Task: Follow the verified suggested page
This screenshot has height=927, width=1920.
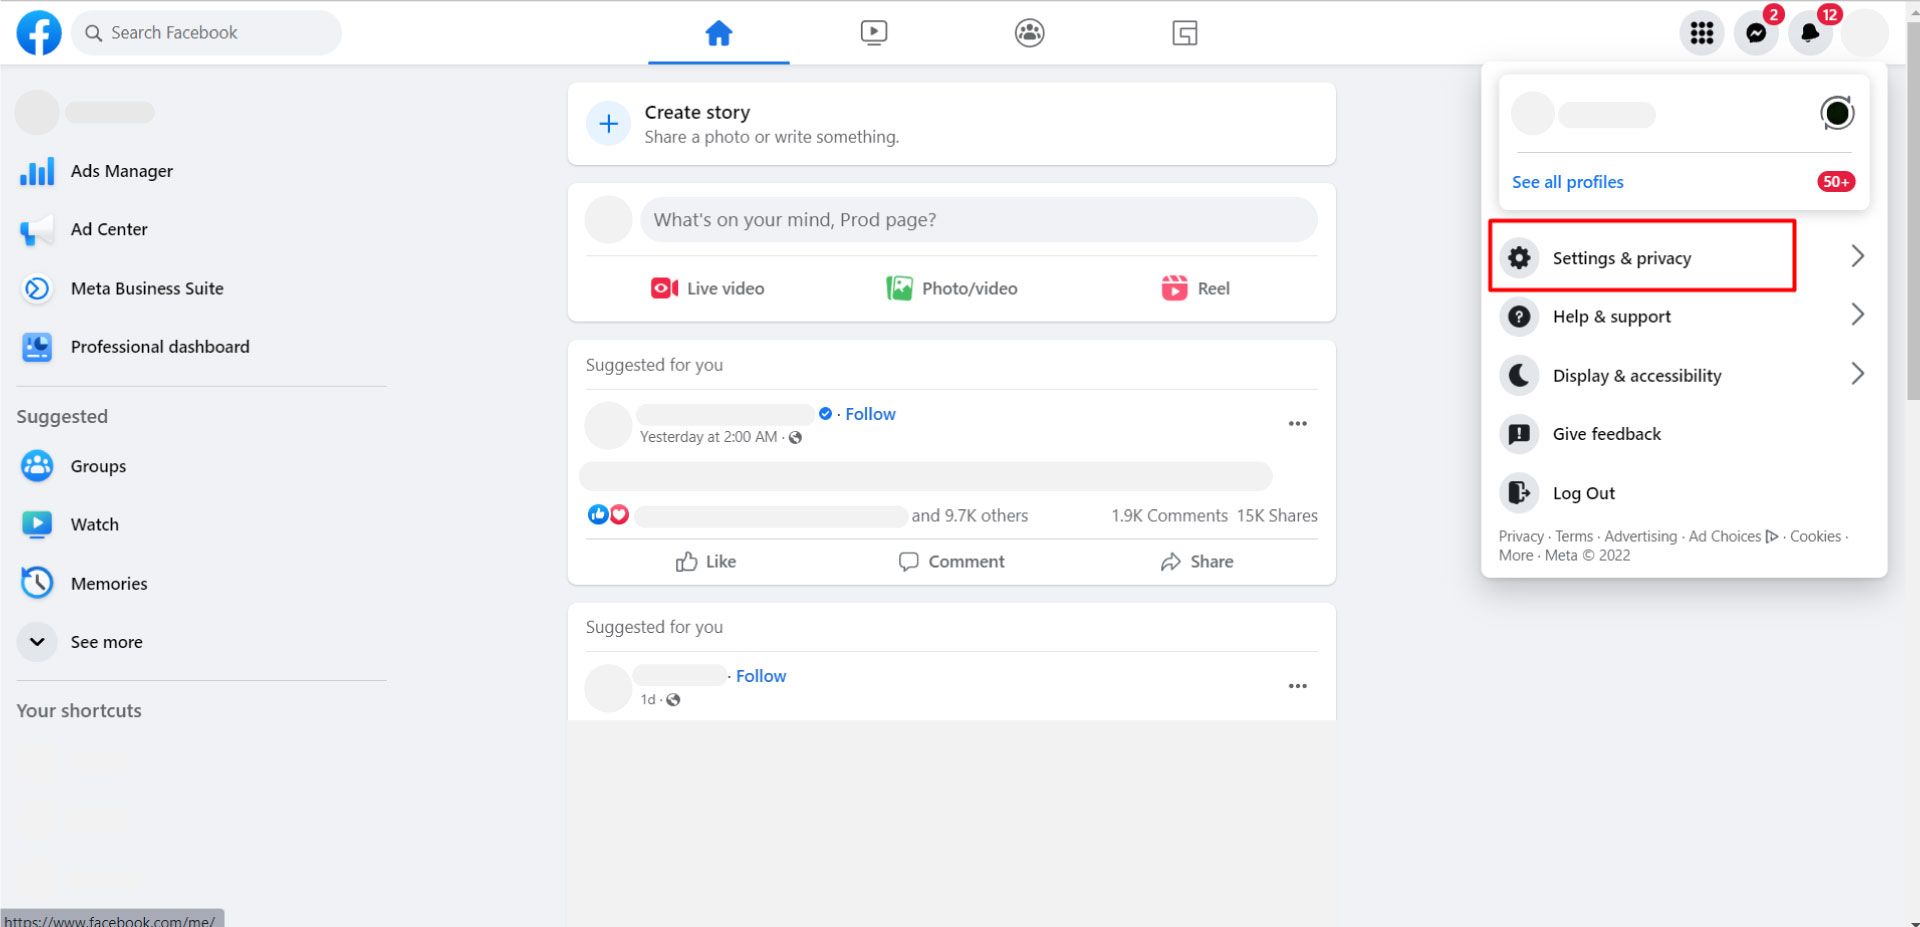Action: tap(870, 414)
